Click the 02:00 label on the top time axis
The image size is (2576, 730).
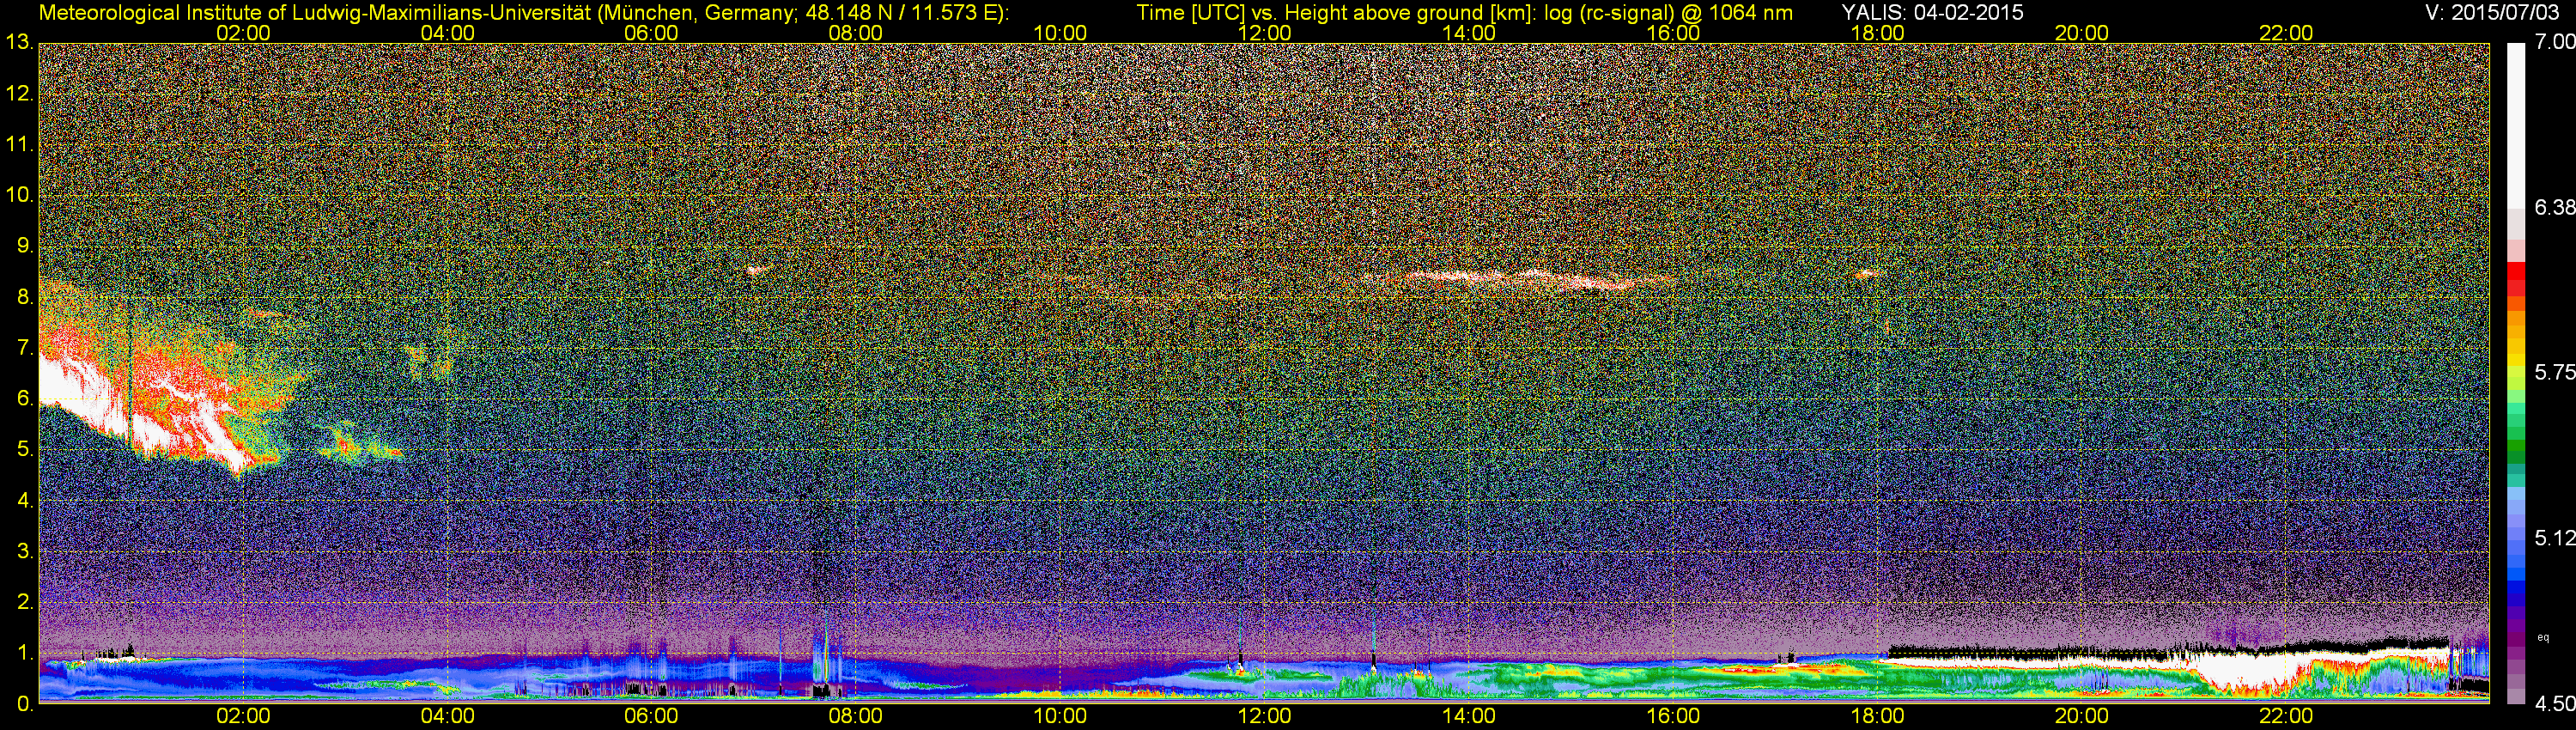click(x=243, y=33)
